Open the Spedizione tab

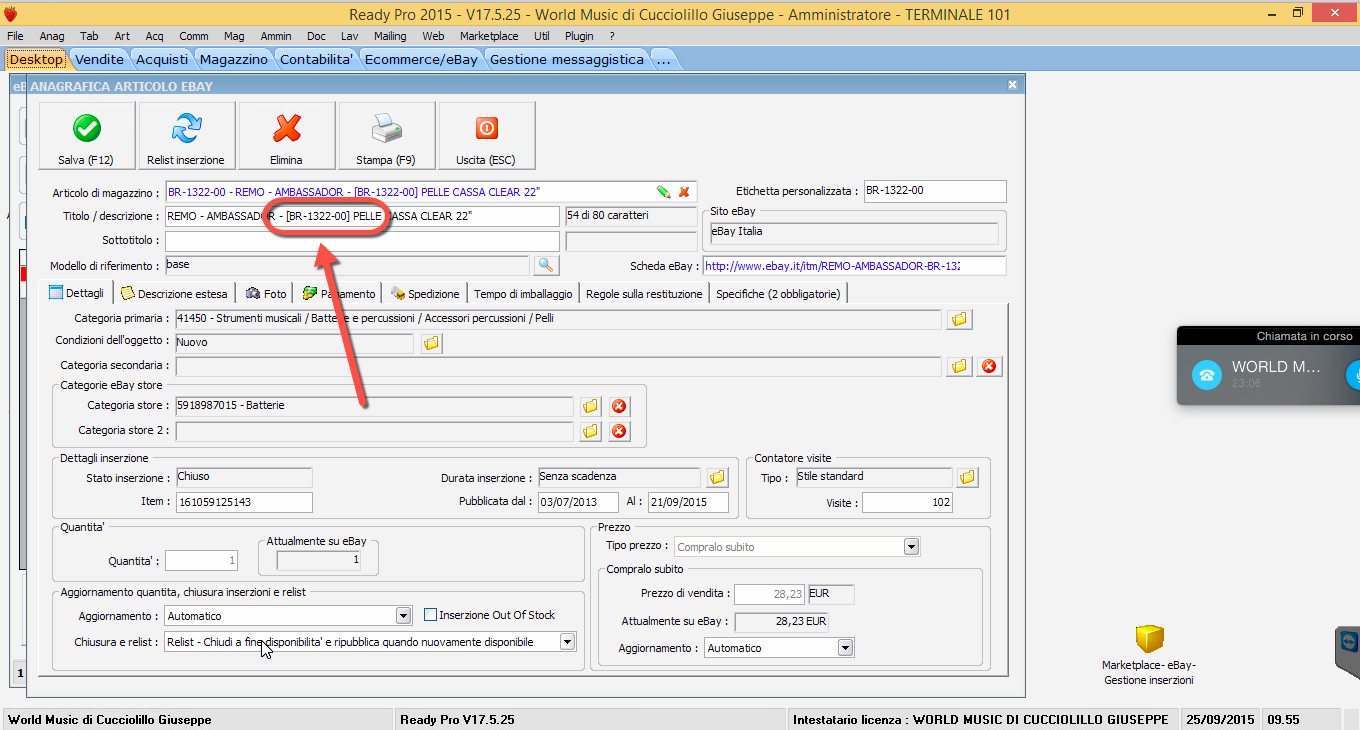point(426,293)
